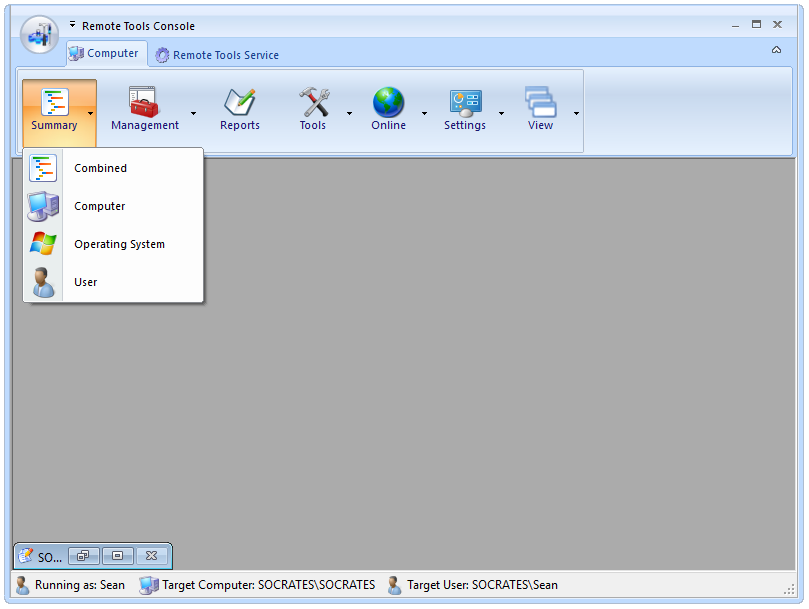Image resolution: width=809 pixels, height=609 pixels.
Task: Click 'Target User: SOCRATES\Sean' status text
Action: coord(482,585)
